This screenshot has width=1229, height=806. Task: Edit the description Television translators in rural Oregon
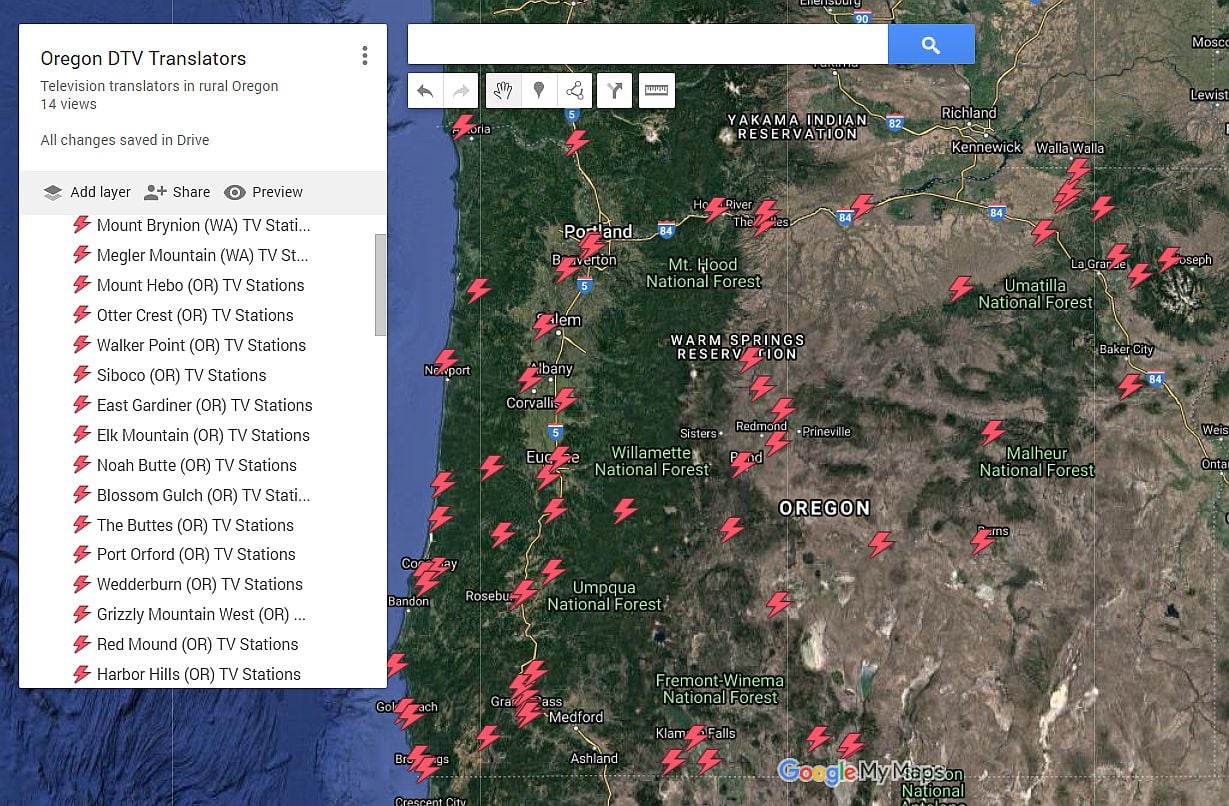(x=159, y=86)
